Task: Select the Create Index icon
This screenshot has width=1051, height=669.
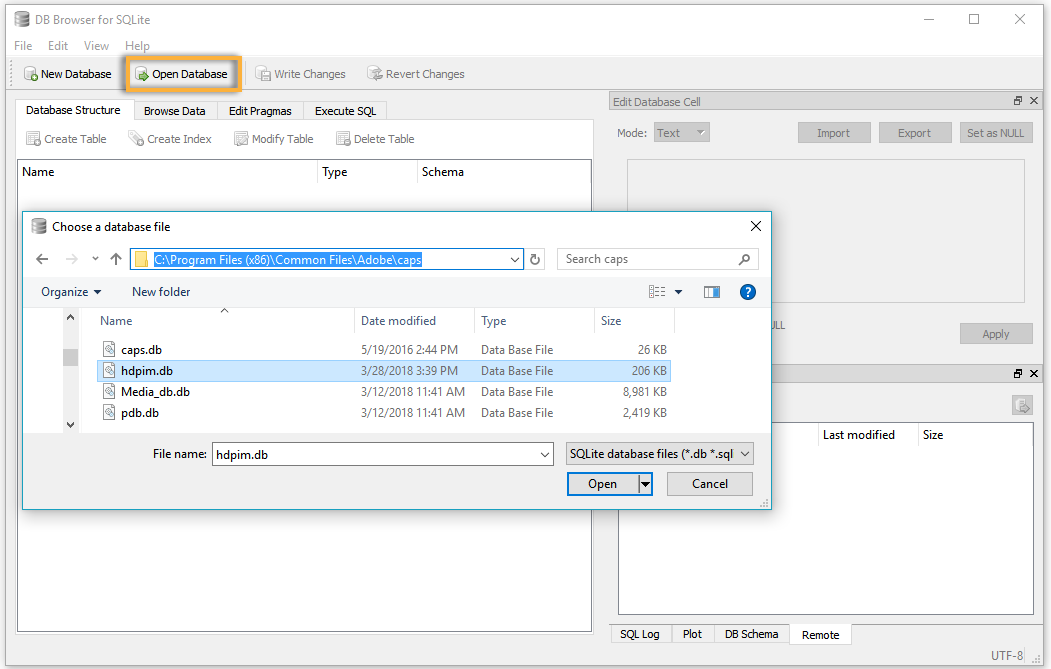Action: (169, 138)
